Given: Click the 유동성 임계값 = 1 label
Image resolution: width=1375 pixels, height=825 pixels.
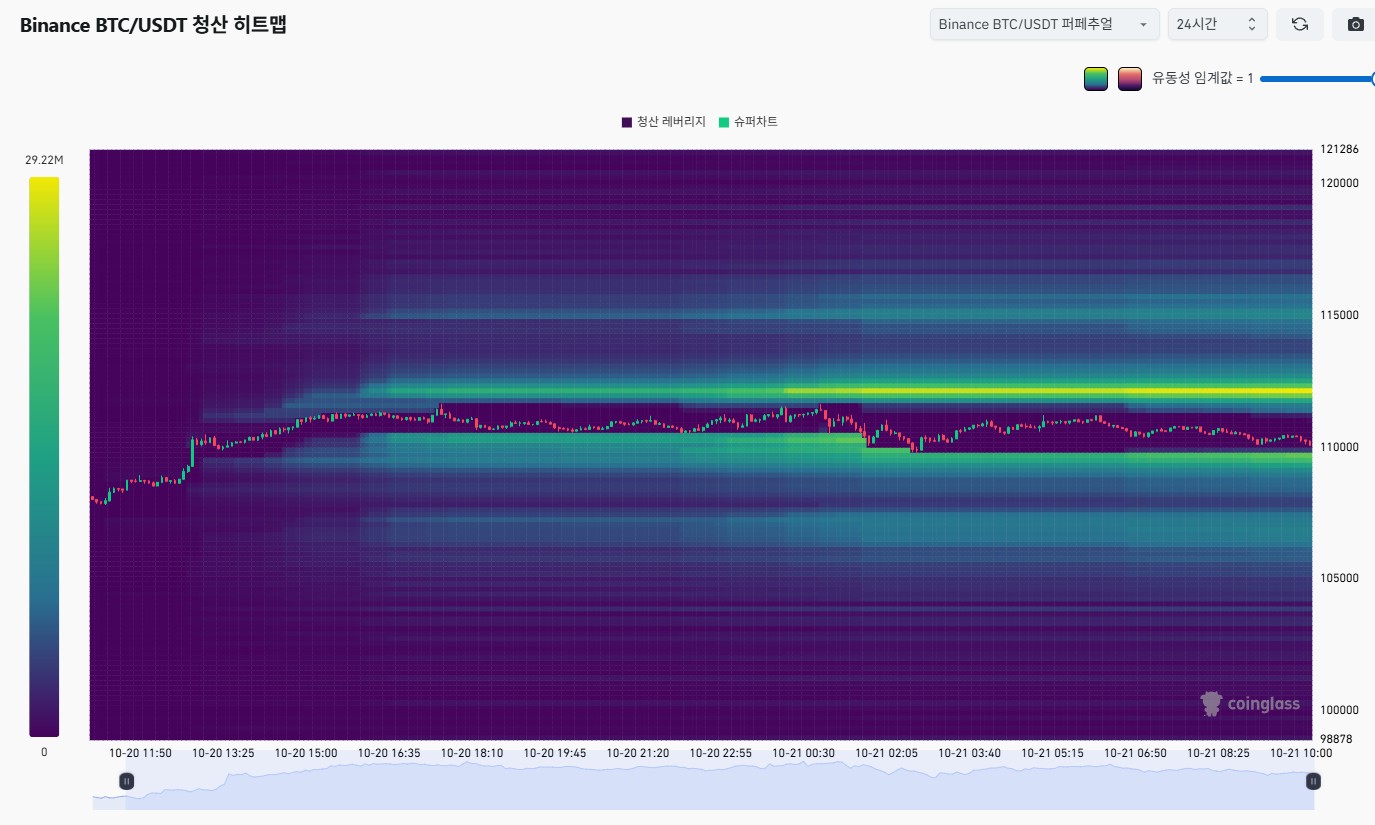Looking at the screenshot, I should [x=1202, y=78].
